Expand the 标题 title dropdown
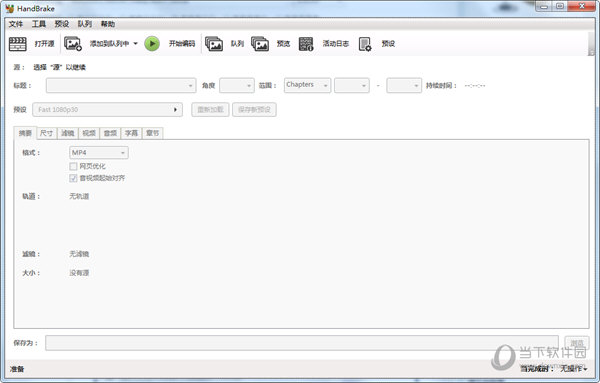The image size is (600, 383). click(x=121, y=85)
